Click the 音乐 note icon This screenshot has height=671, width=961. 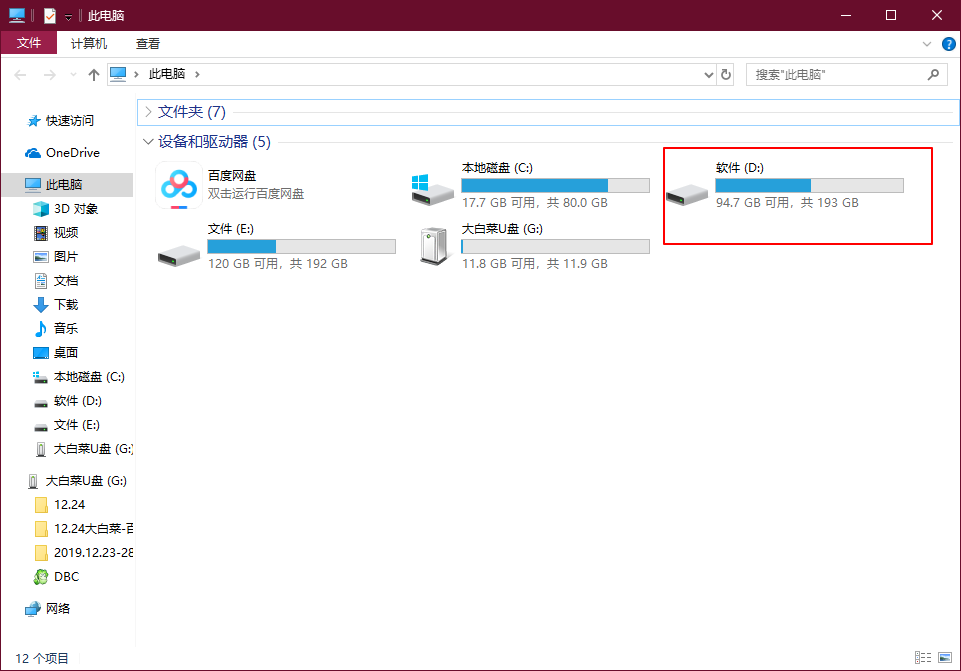point(40,328)
